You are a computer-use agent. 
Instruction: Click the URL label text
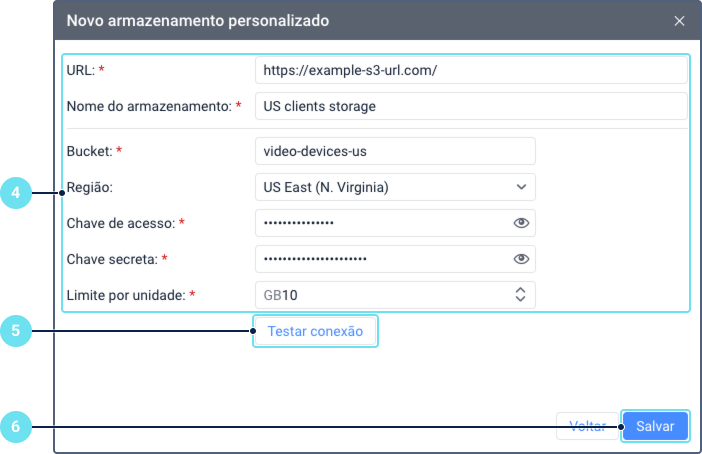coord(81,70)
